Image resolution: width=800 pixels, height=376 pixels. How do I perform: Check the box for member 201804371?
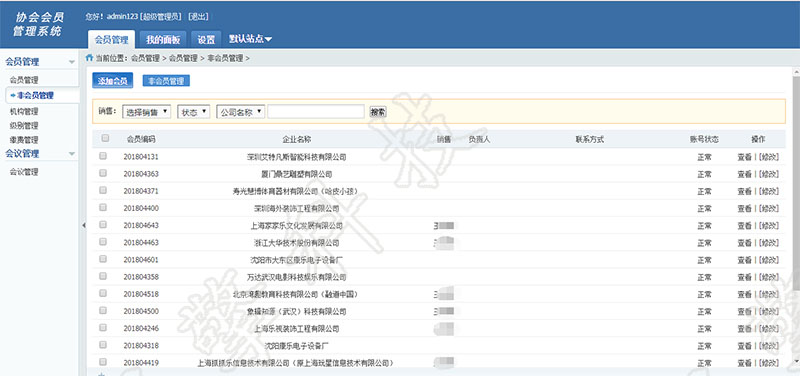(x=103, y=190)
